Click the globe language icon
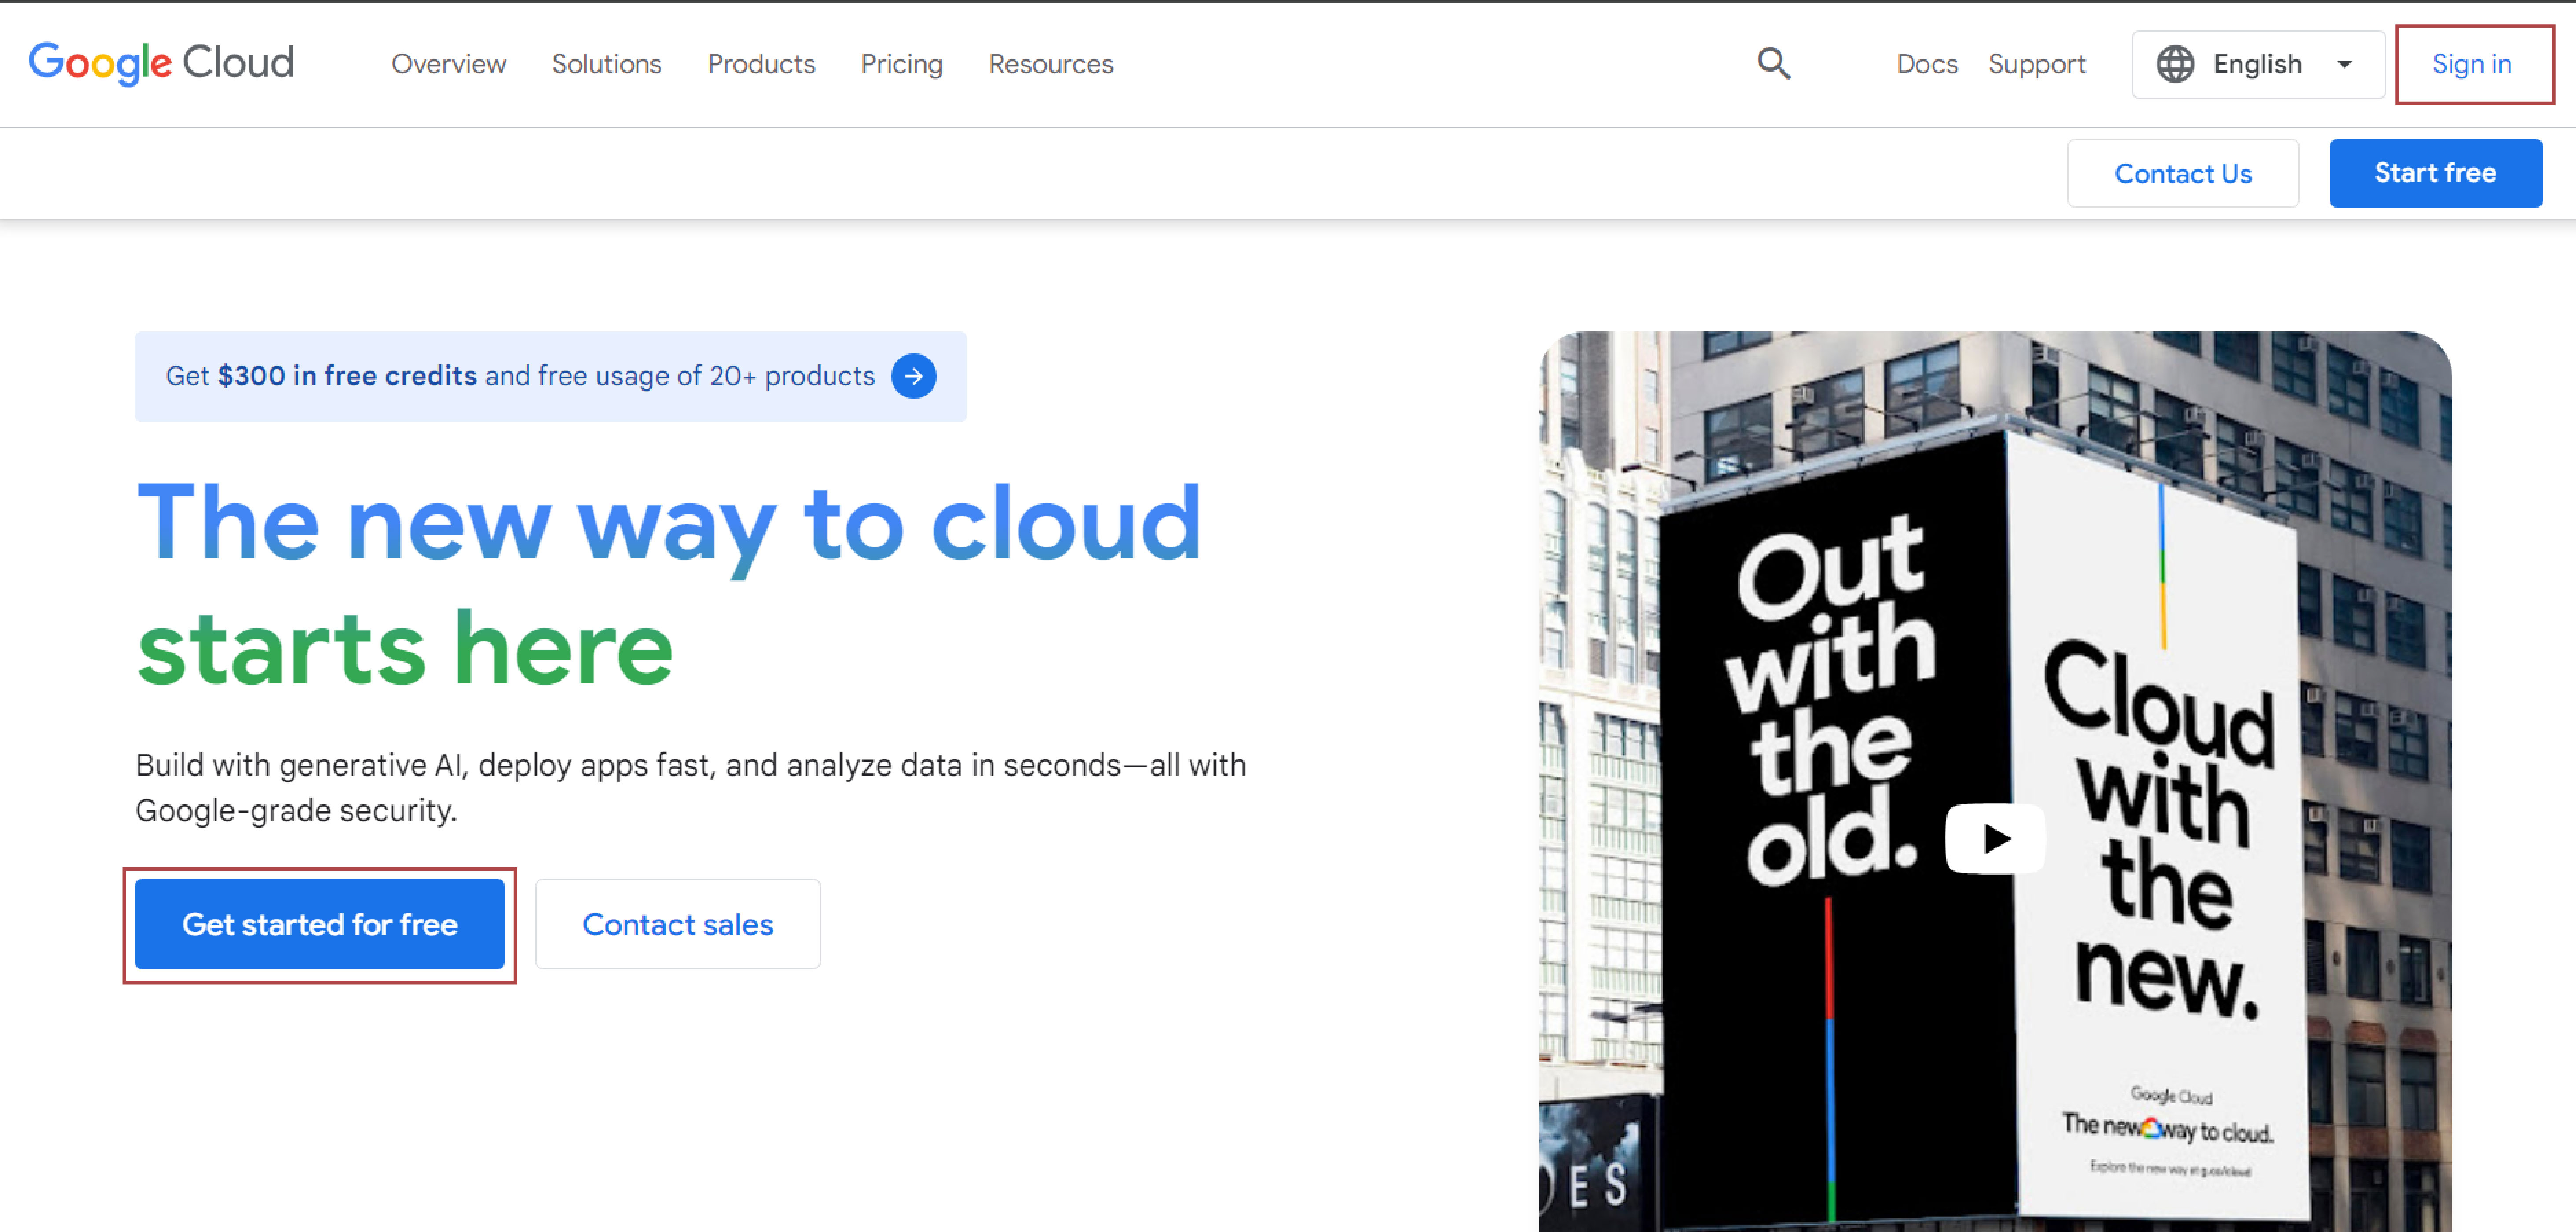 click(2174, 64)
